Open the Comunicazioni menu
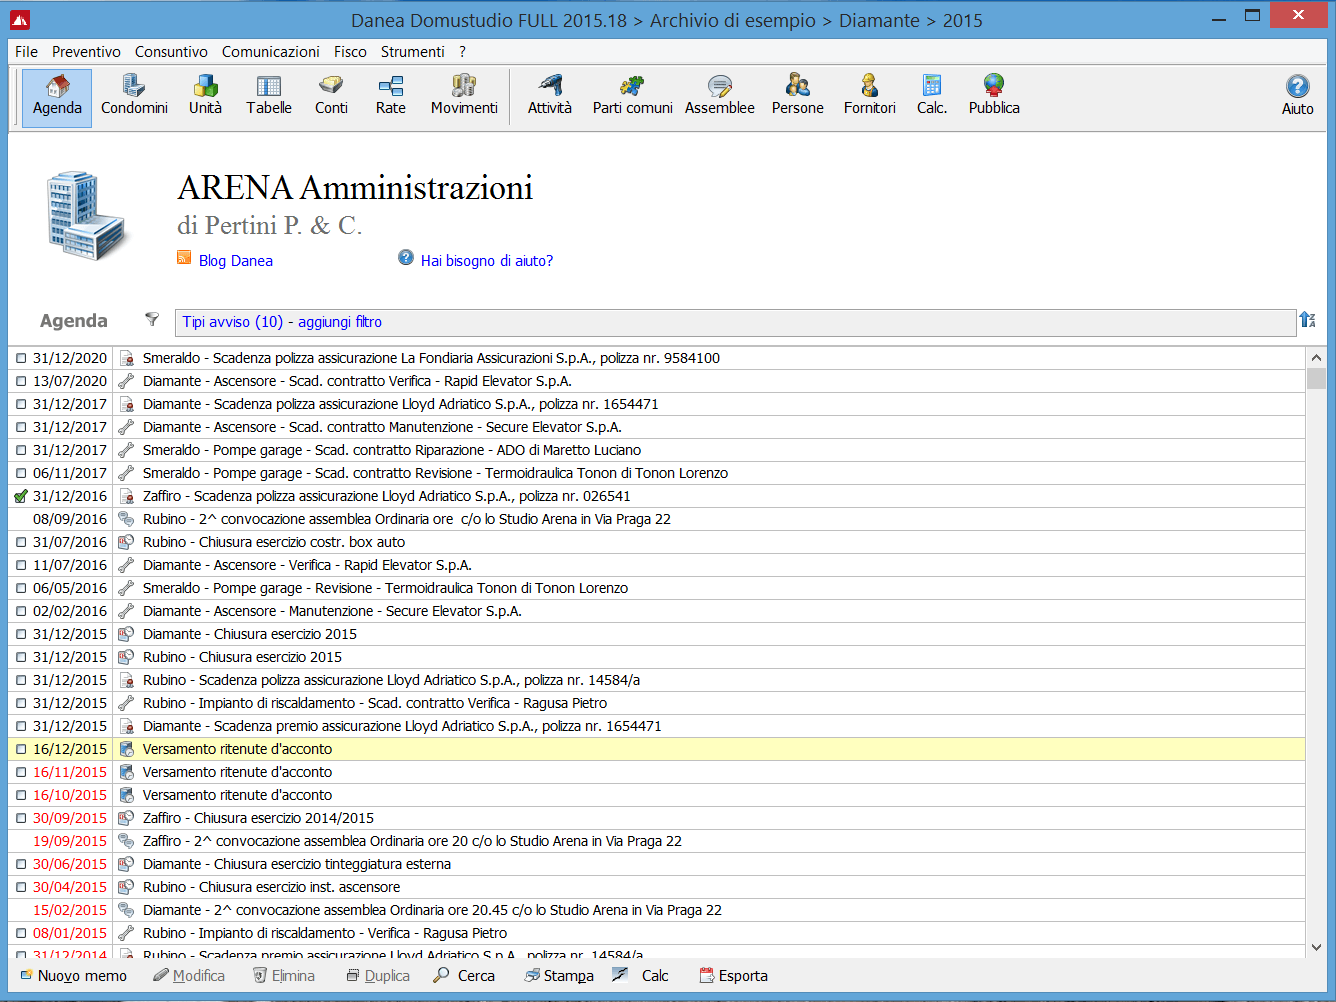Viewport: 1336px width, 1002px height. pos(271,52)
